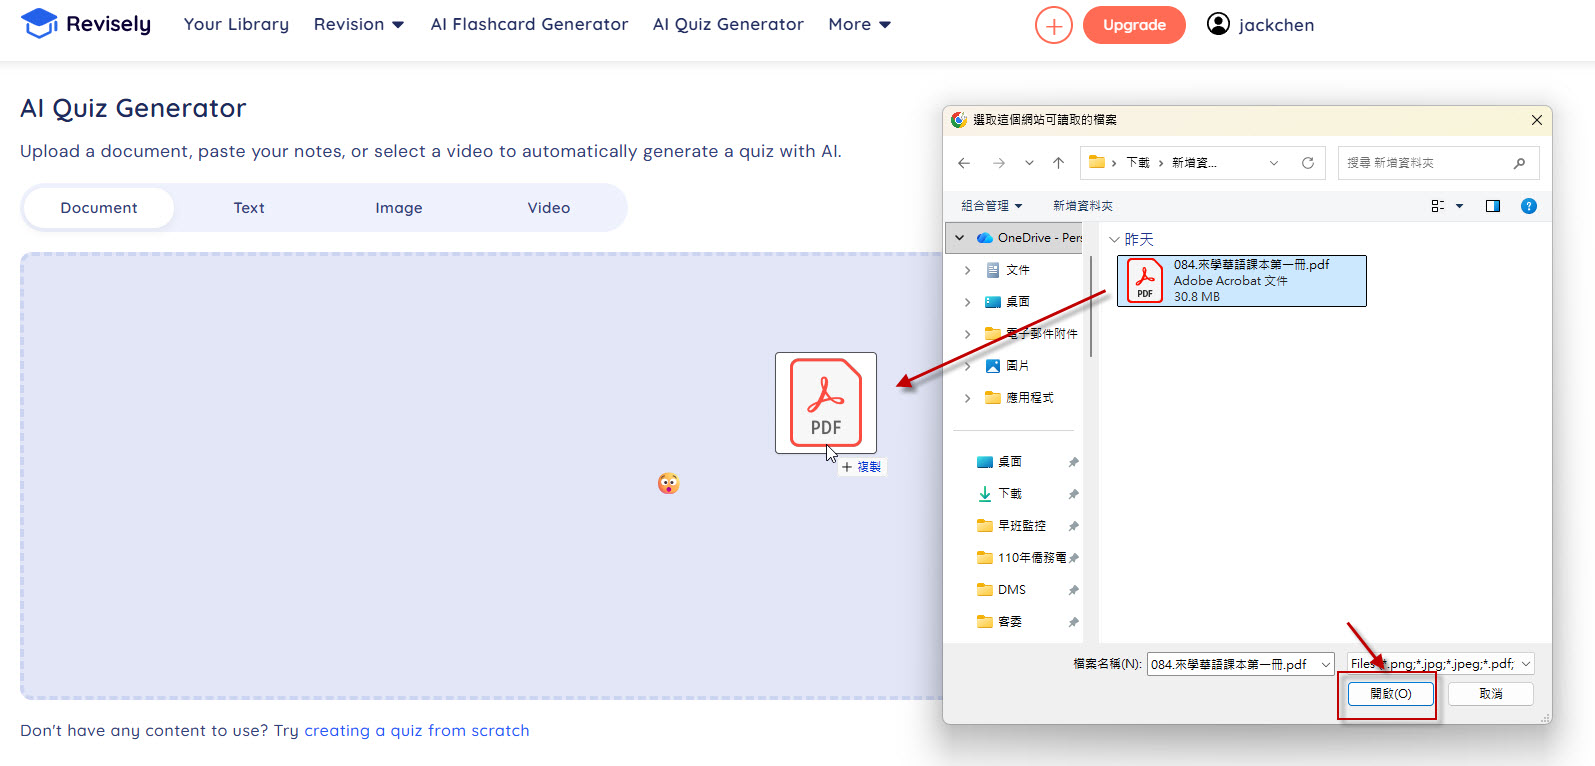Click the file name input field
Viewport: 1595px width, 766px height.
point(1231,664)
